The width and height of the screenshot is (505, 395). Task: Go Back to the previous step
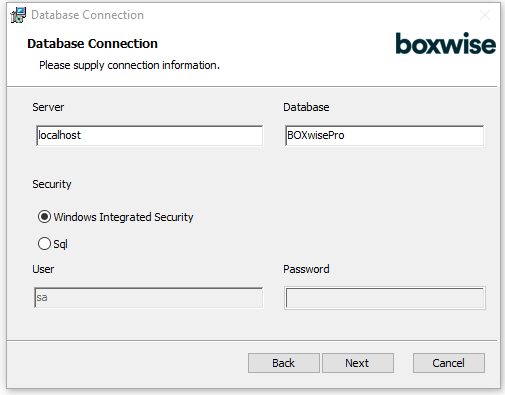[284, 363]
